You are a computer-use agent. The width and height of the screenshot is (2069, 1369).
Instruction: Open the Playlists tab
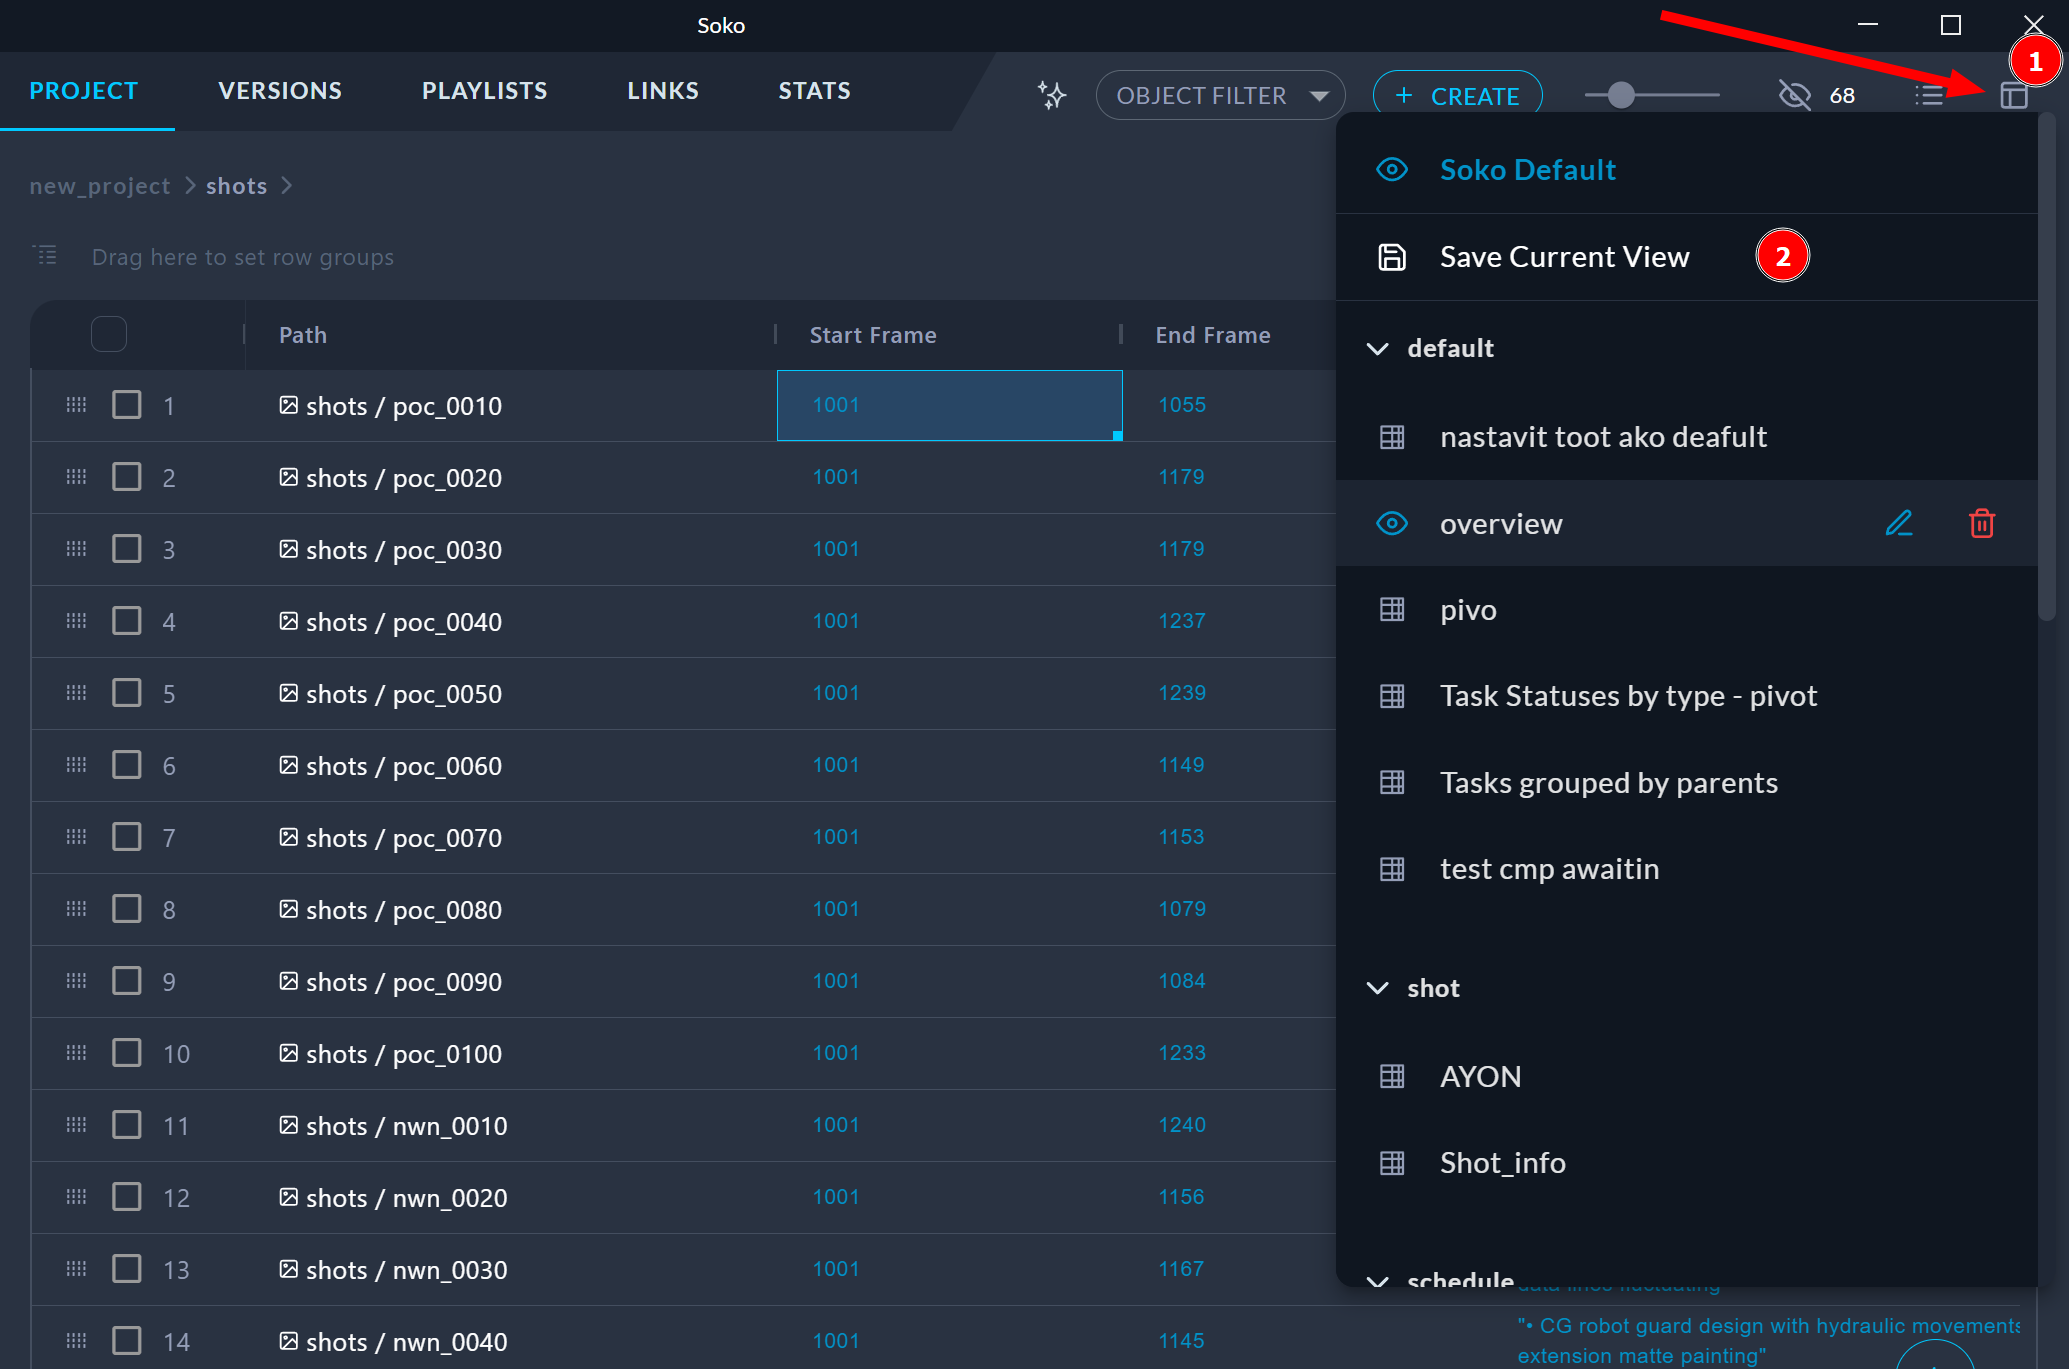484,91
